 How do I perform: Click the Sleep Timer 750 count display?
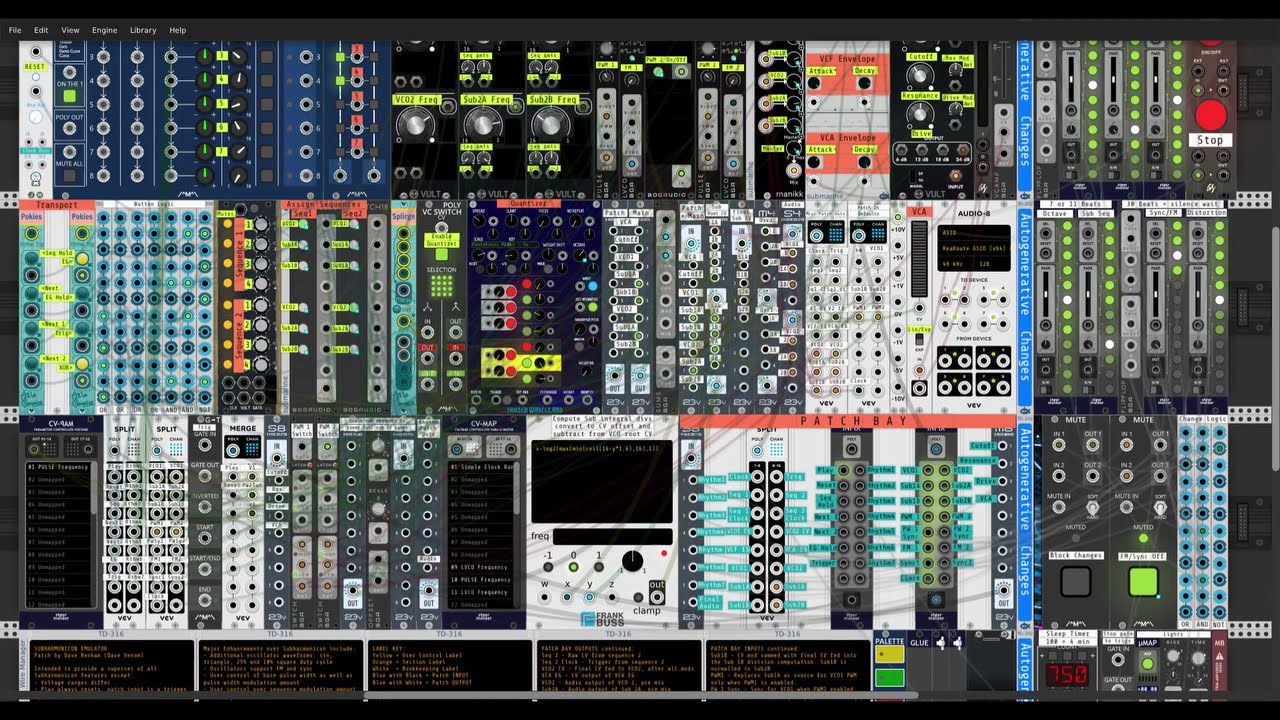(1066, 675)
